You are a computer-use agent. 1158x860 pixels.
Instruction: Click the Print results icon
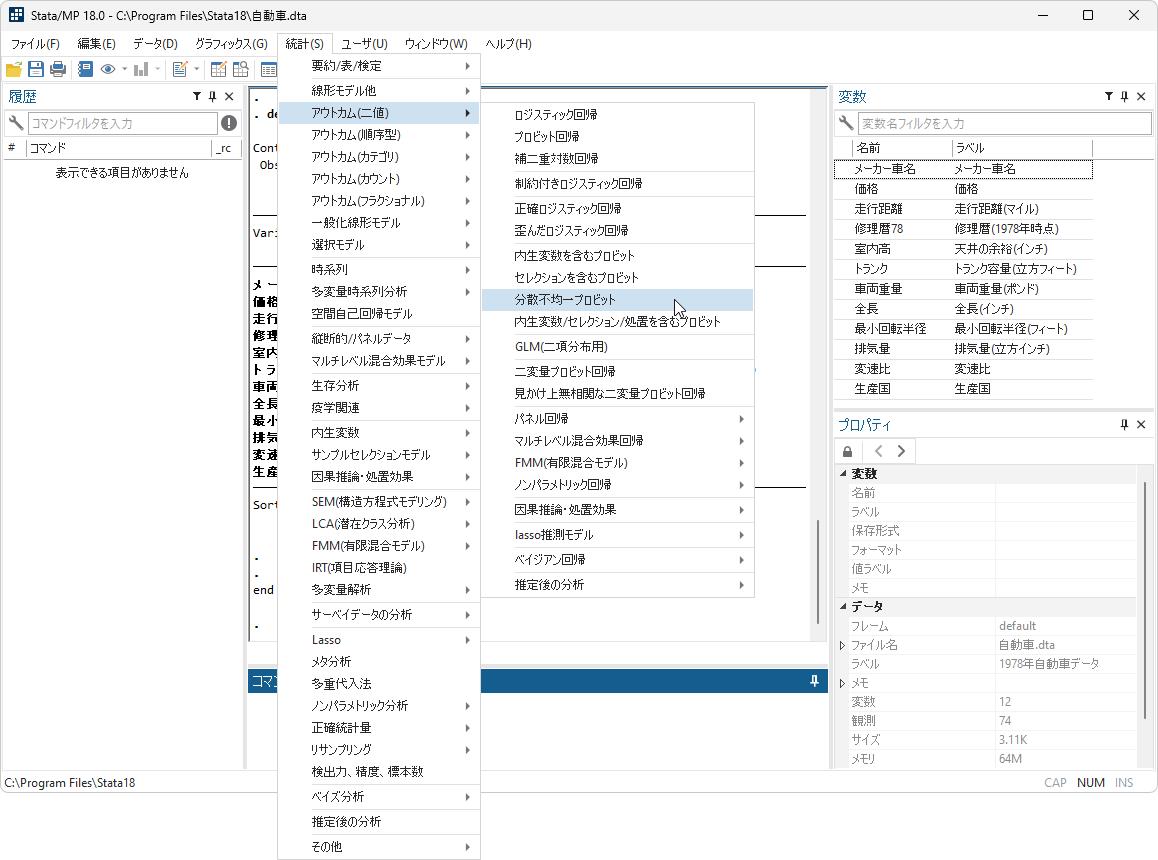point(58,69)
